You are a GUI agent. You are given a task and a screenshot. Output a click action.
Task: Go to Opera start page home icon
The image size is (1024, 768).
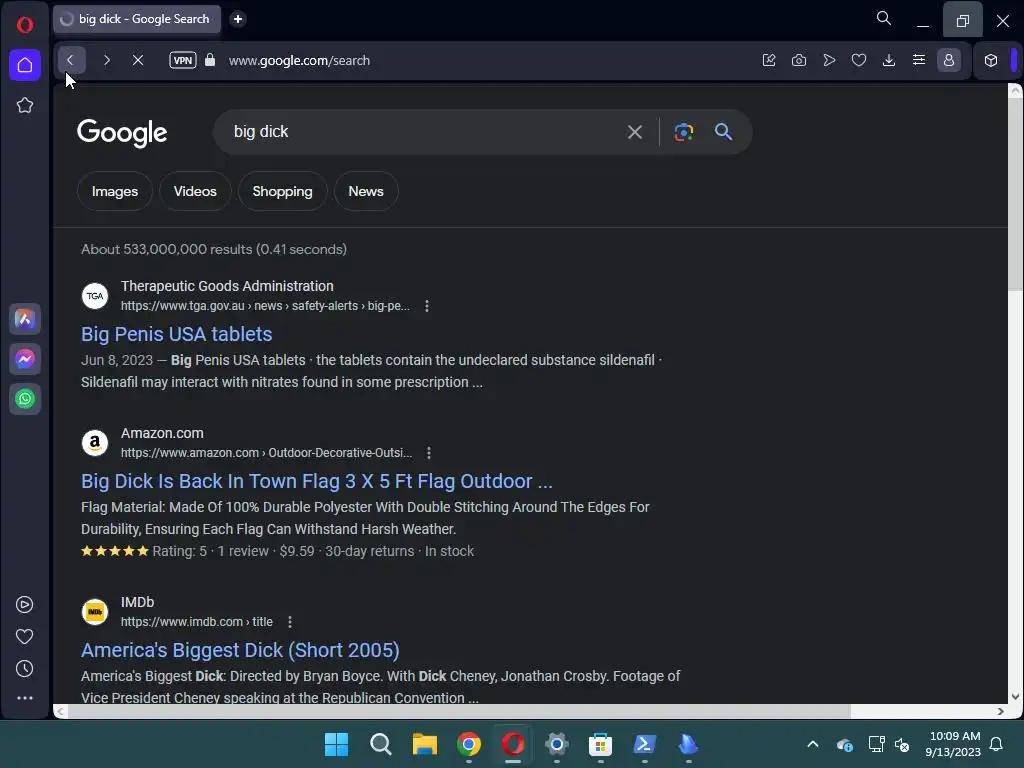(x=25, y=65)
